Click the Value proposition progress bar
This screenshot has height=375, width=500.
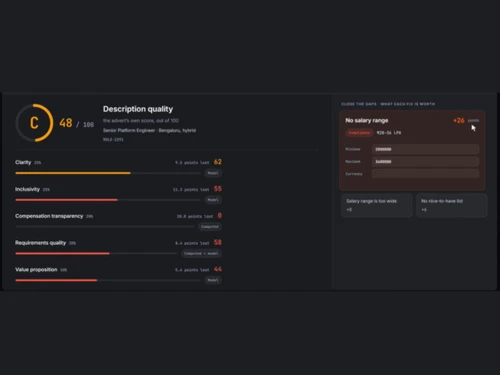[108, 280]
